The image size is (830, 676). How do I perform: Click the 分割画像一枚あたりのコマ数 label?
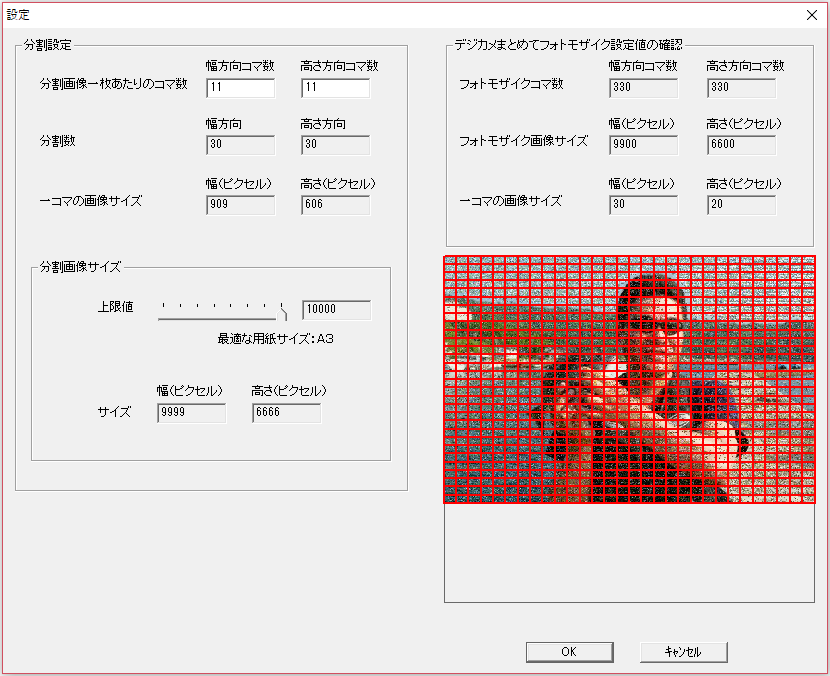[x=113, y=84]
